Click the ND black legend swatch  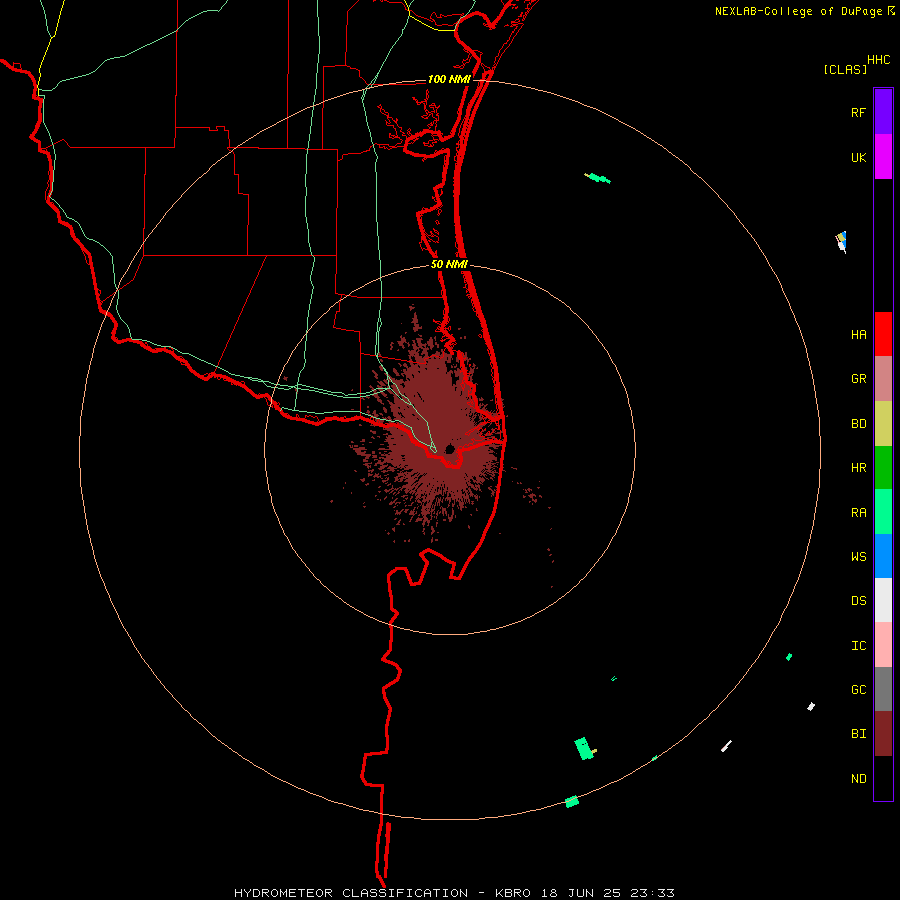tap(883, 778)
